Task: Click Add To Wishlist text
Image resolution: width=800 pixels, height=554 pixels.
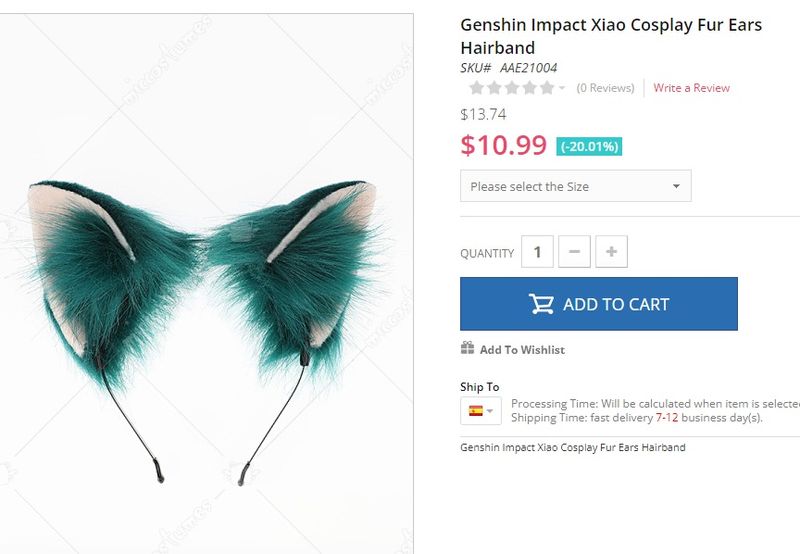Action: [522, 350]
